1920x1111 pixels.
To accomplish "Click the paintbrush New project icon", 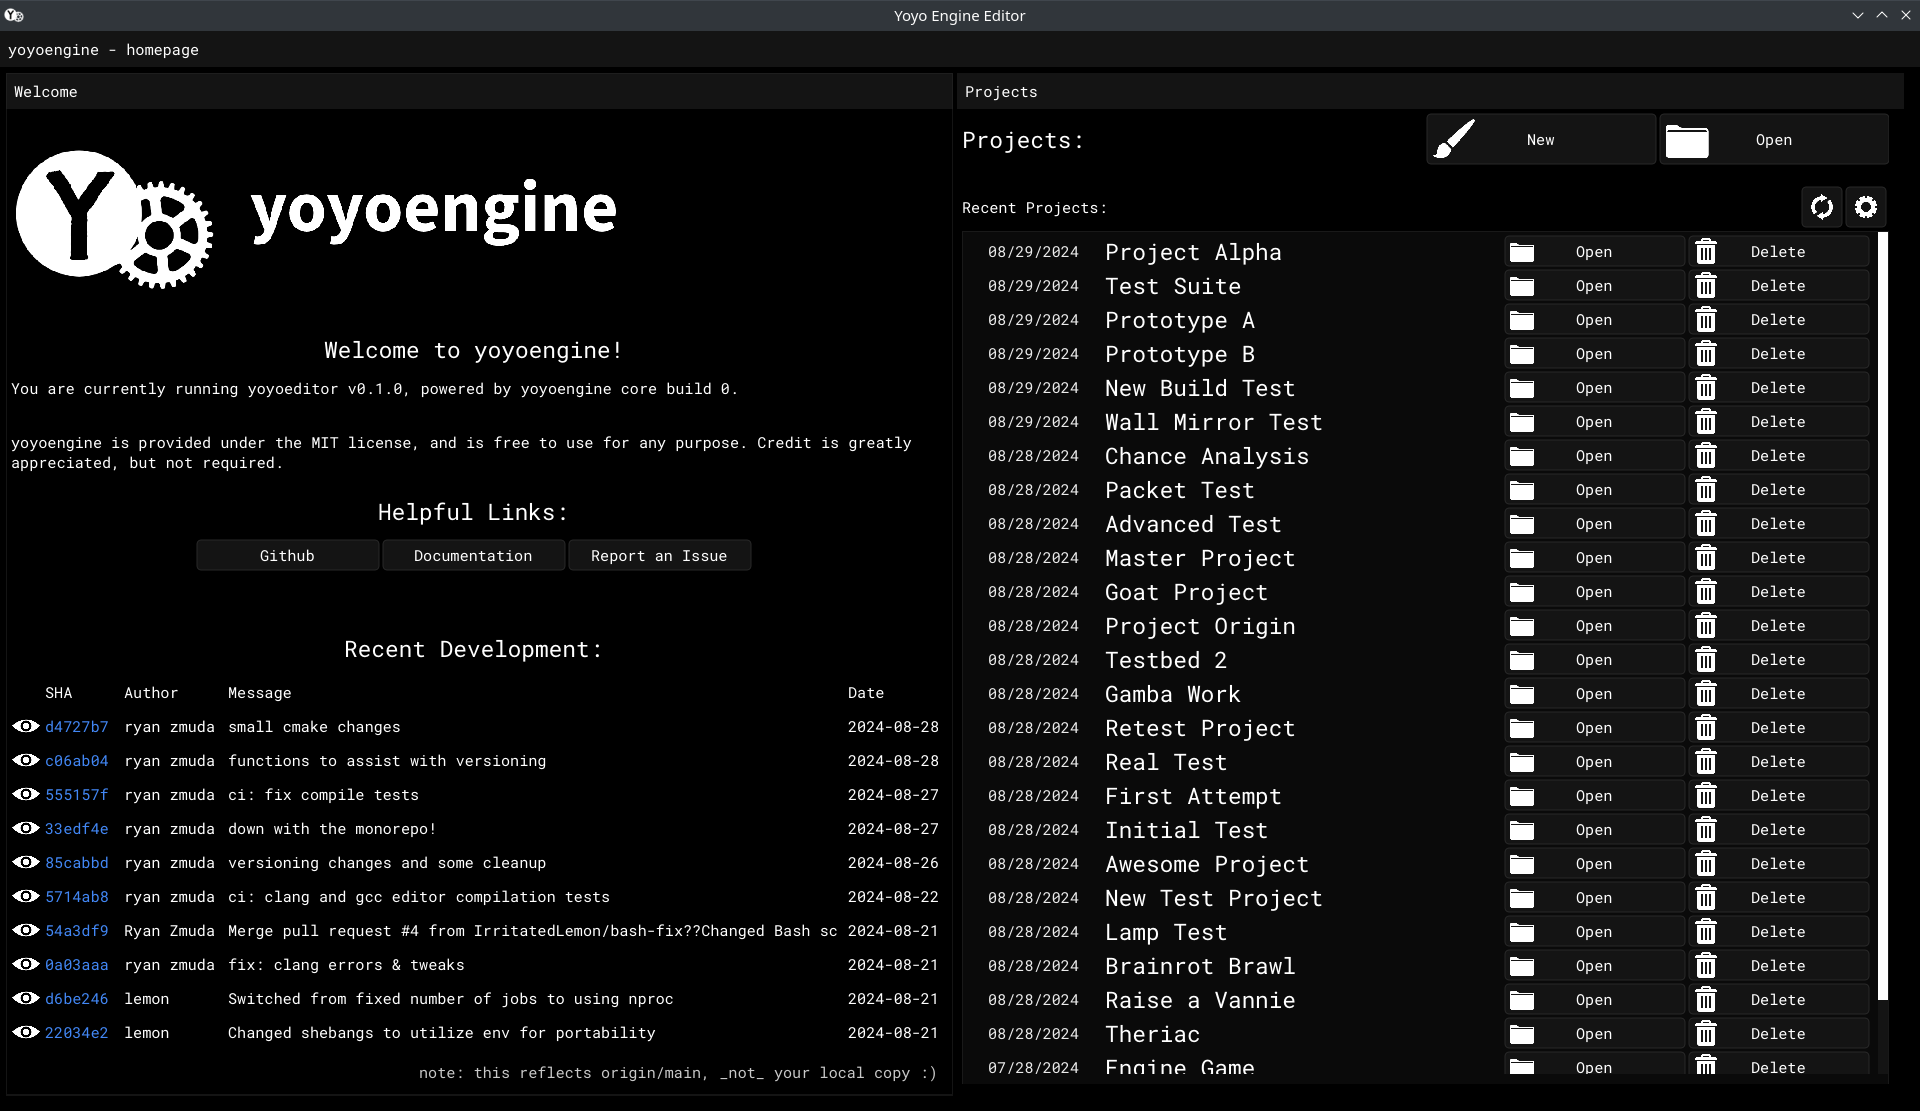I will point(1454,140).
